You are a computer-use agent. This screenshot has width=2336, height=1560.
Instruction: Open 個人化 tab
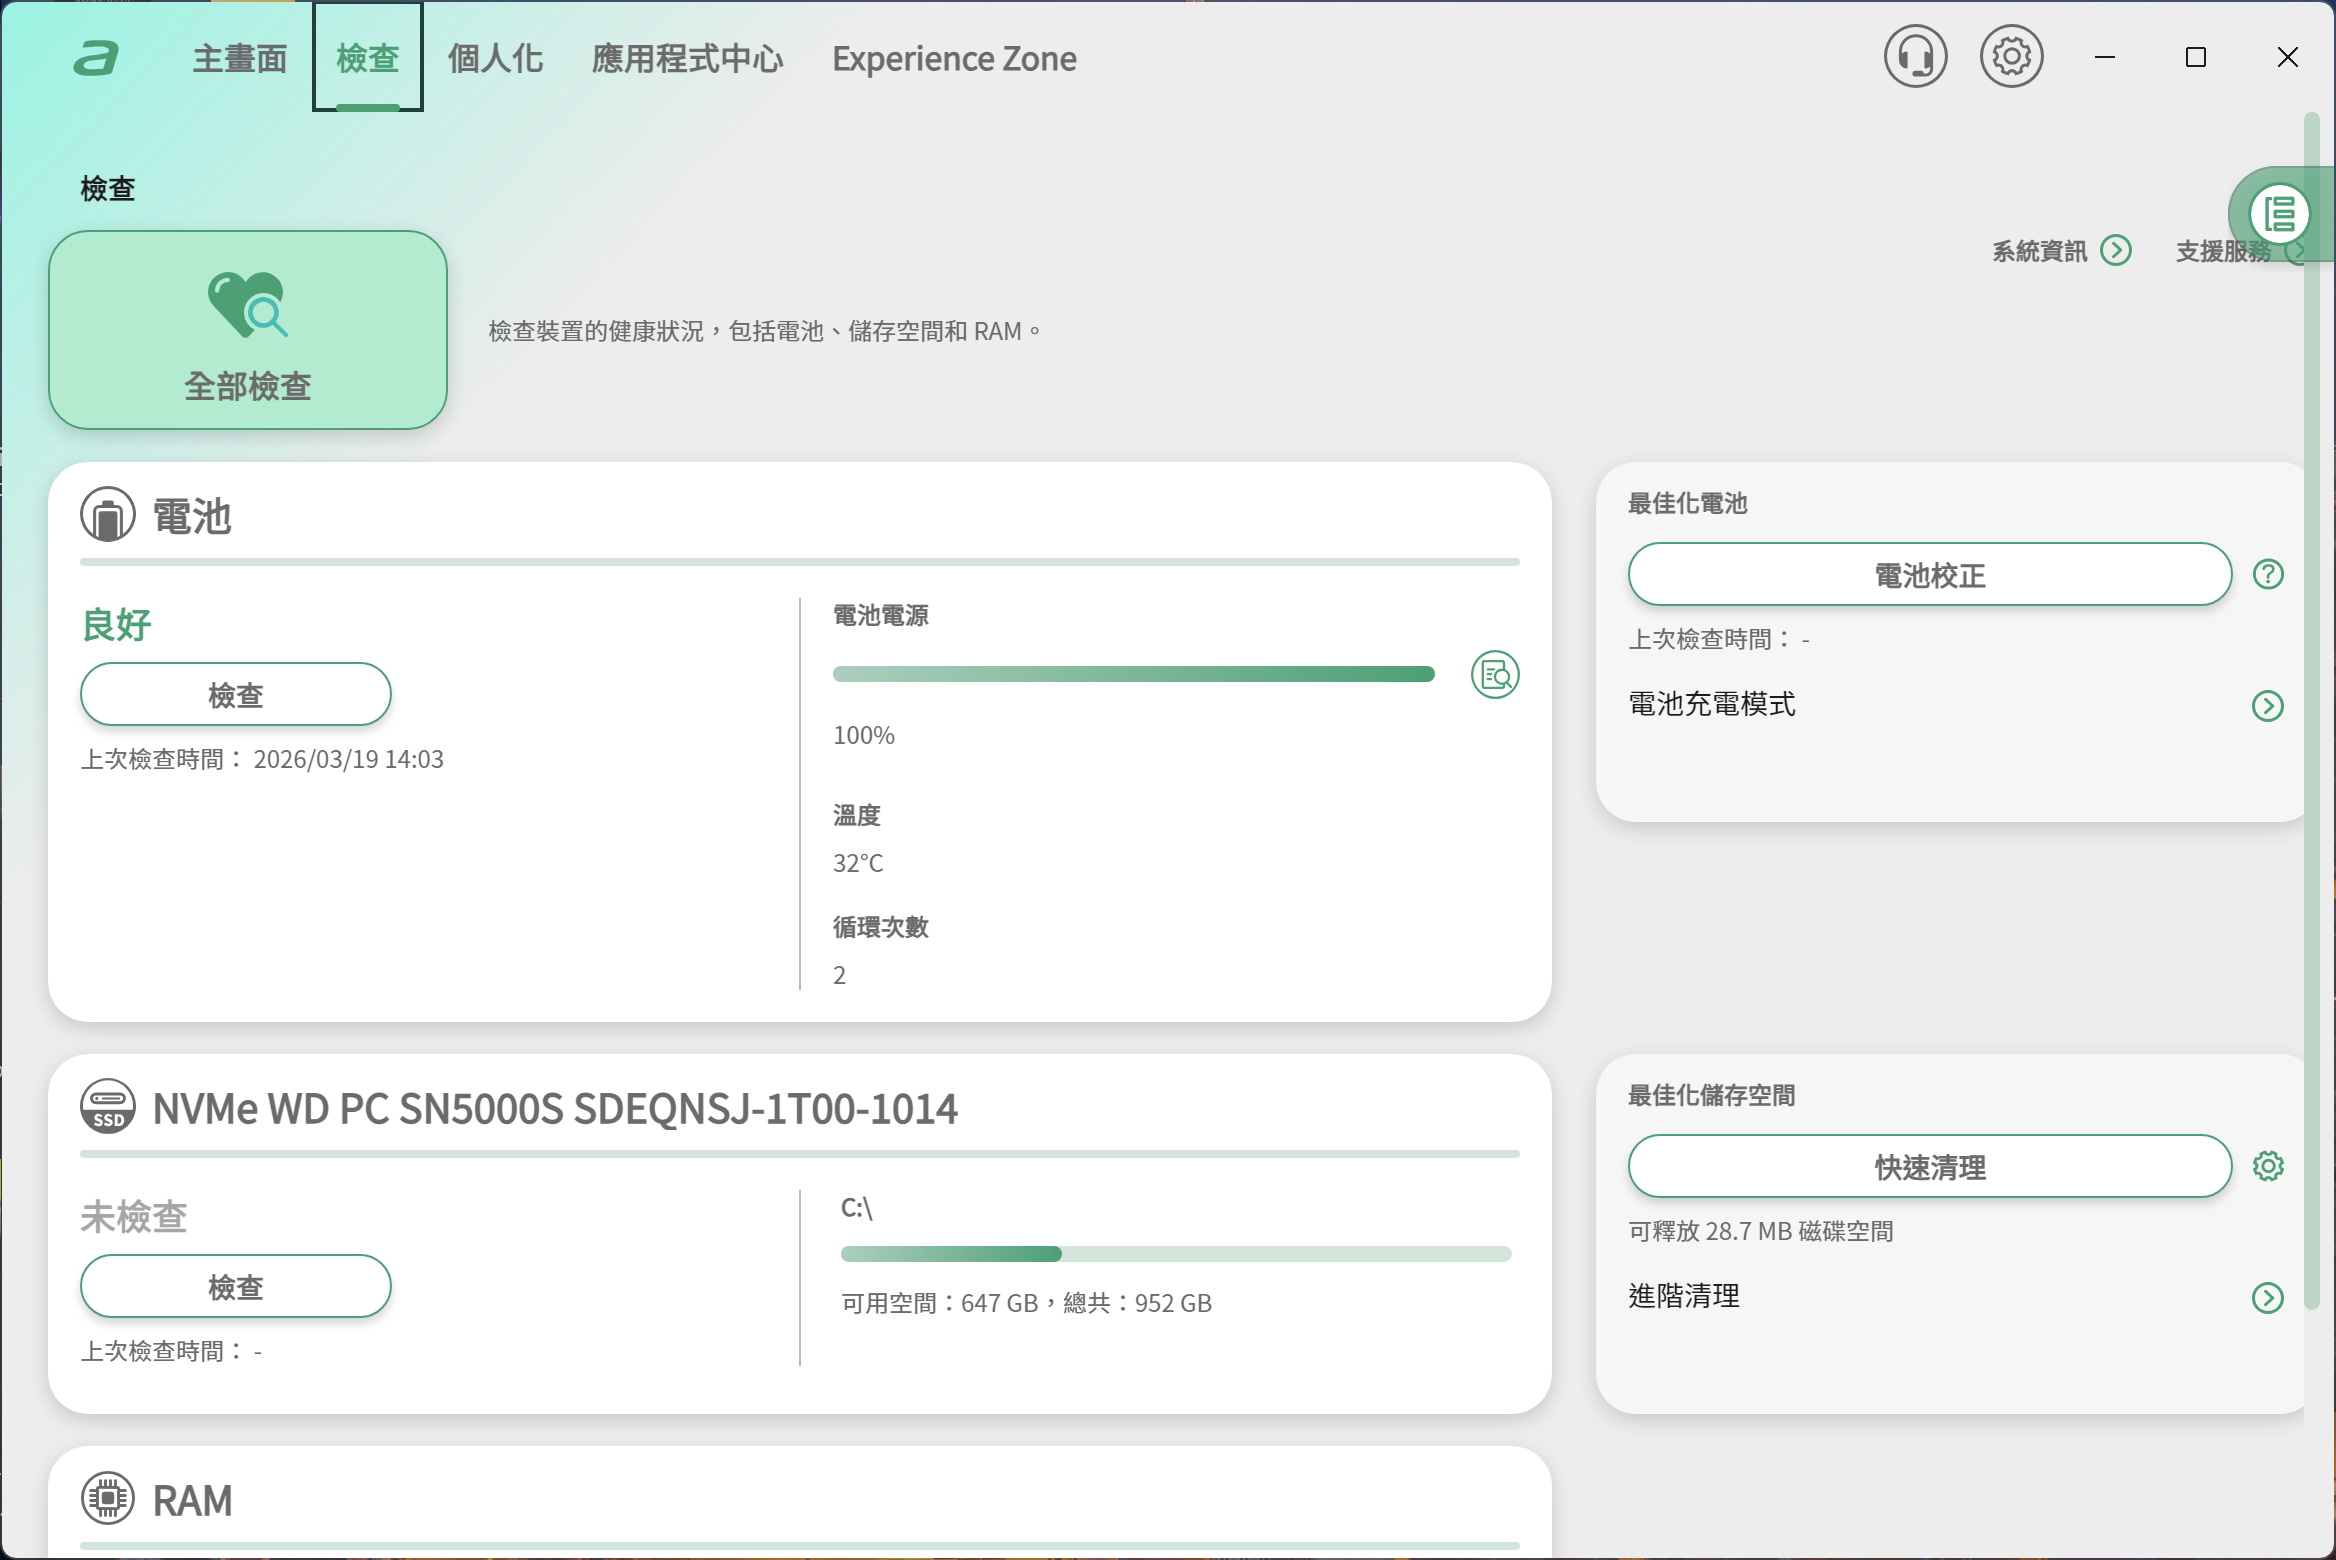pyautogui.click(x=495, y=58)
